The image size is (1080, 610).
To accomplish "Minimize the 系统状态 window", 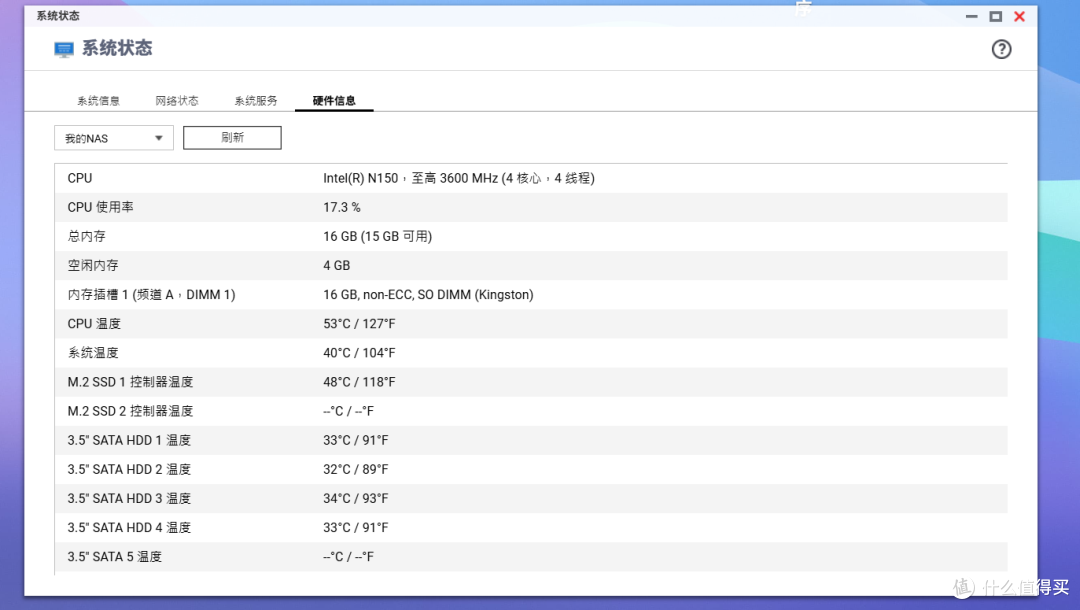I will click(x=971, y=17).
